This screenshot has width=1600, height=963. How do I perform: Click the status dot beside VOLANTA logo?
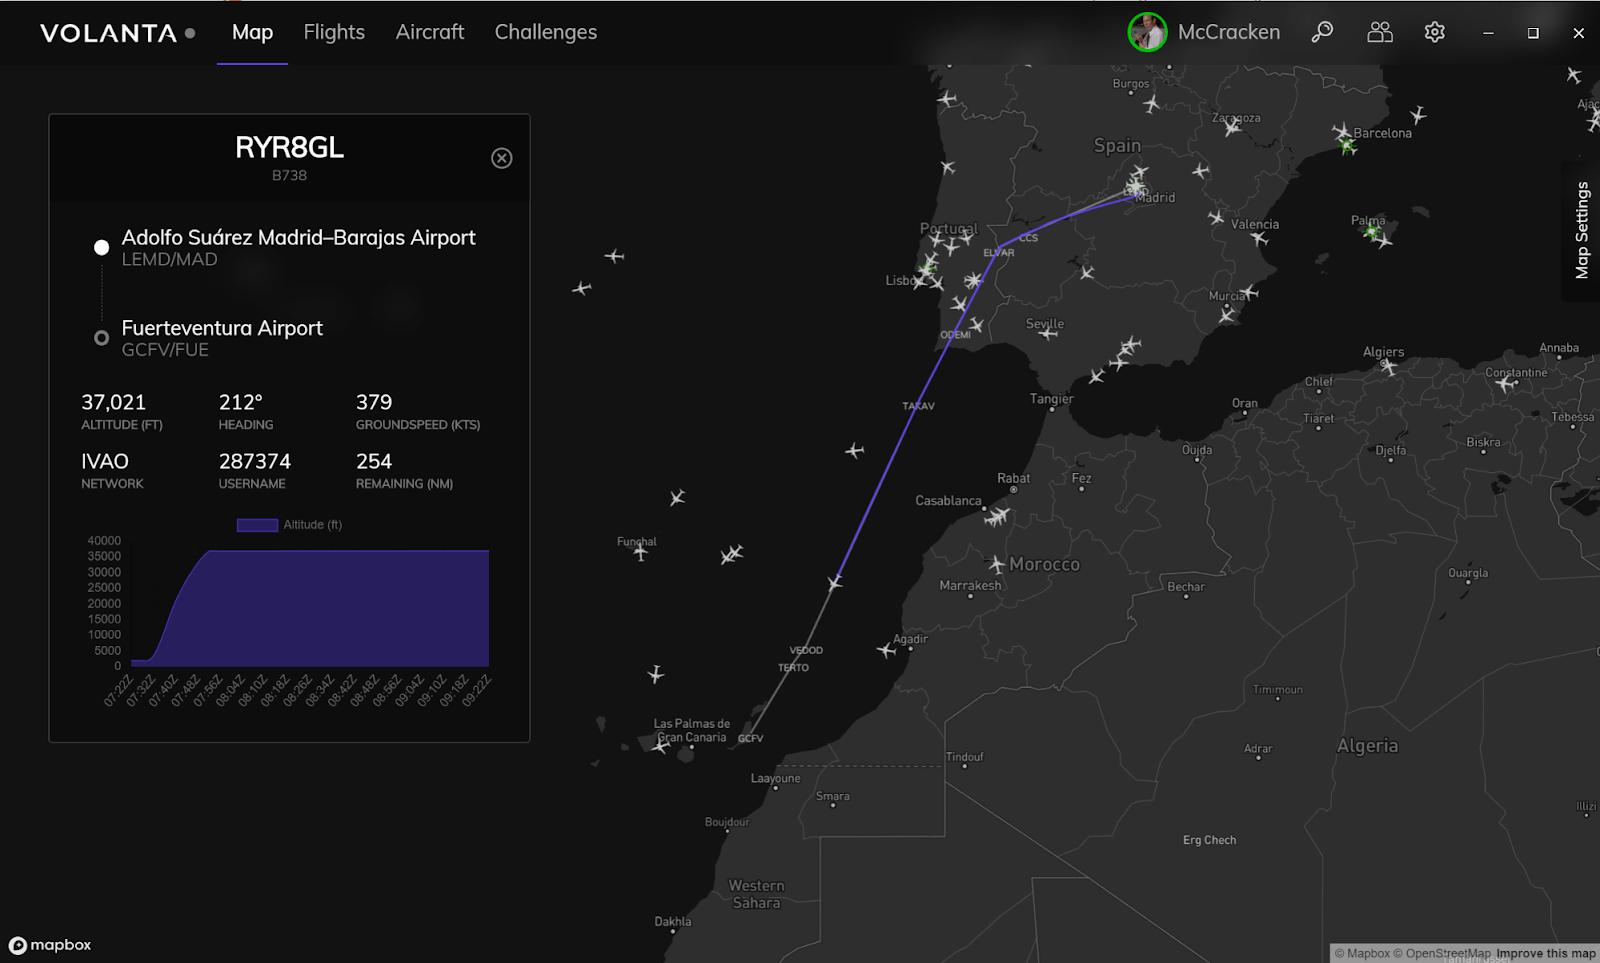tap(190, 33)
